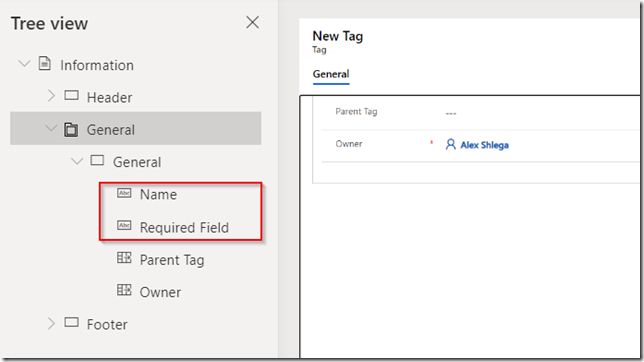The image size is (644, 362).
Task: Click the Tag entity subtitle
Action: point(319,50)
